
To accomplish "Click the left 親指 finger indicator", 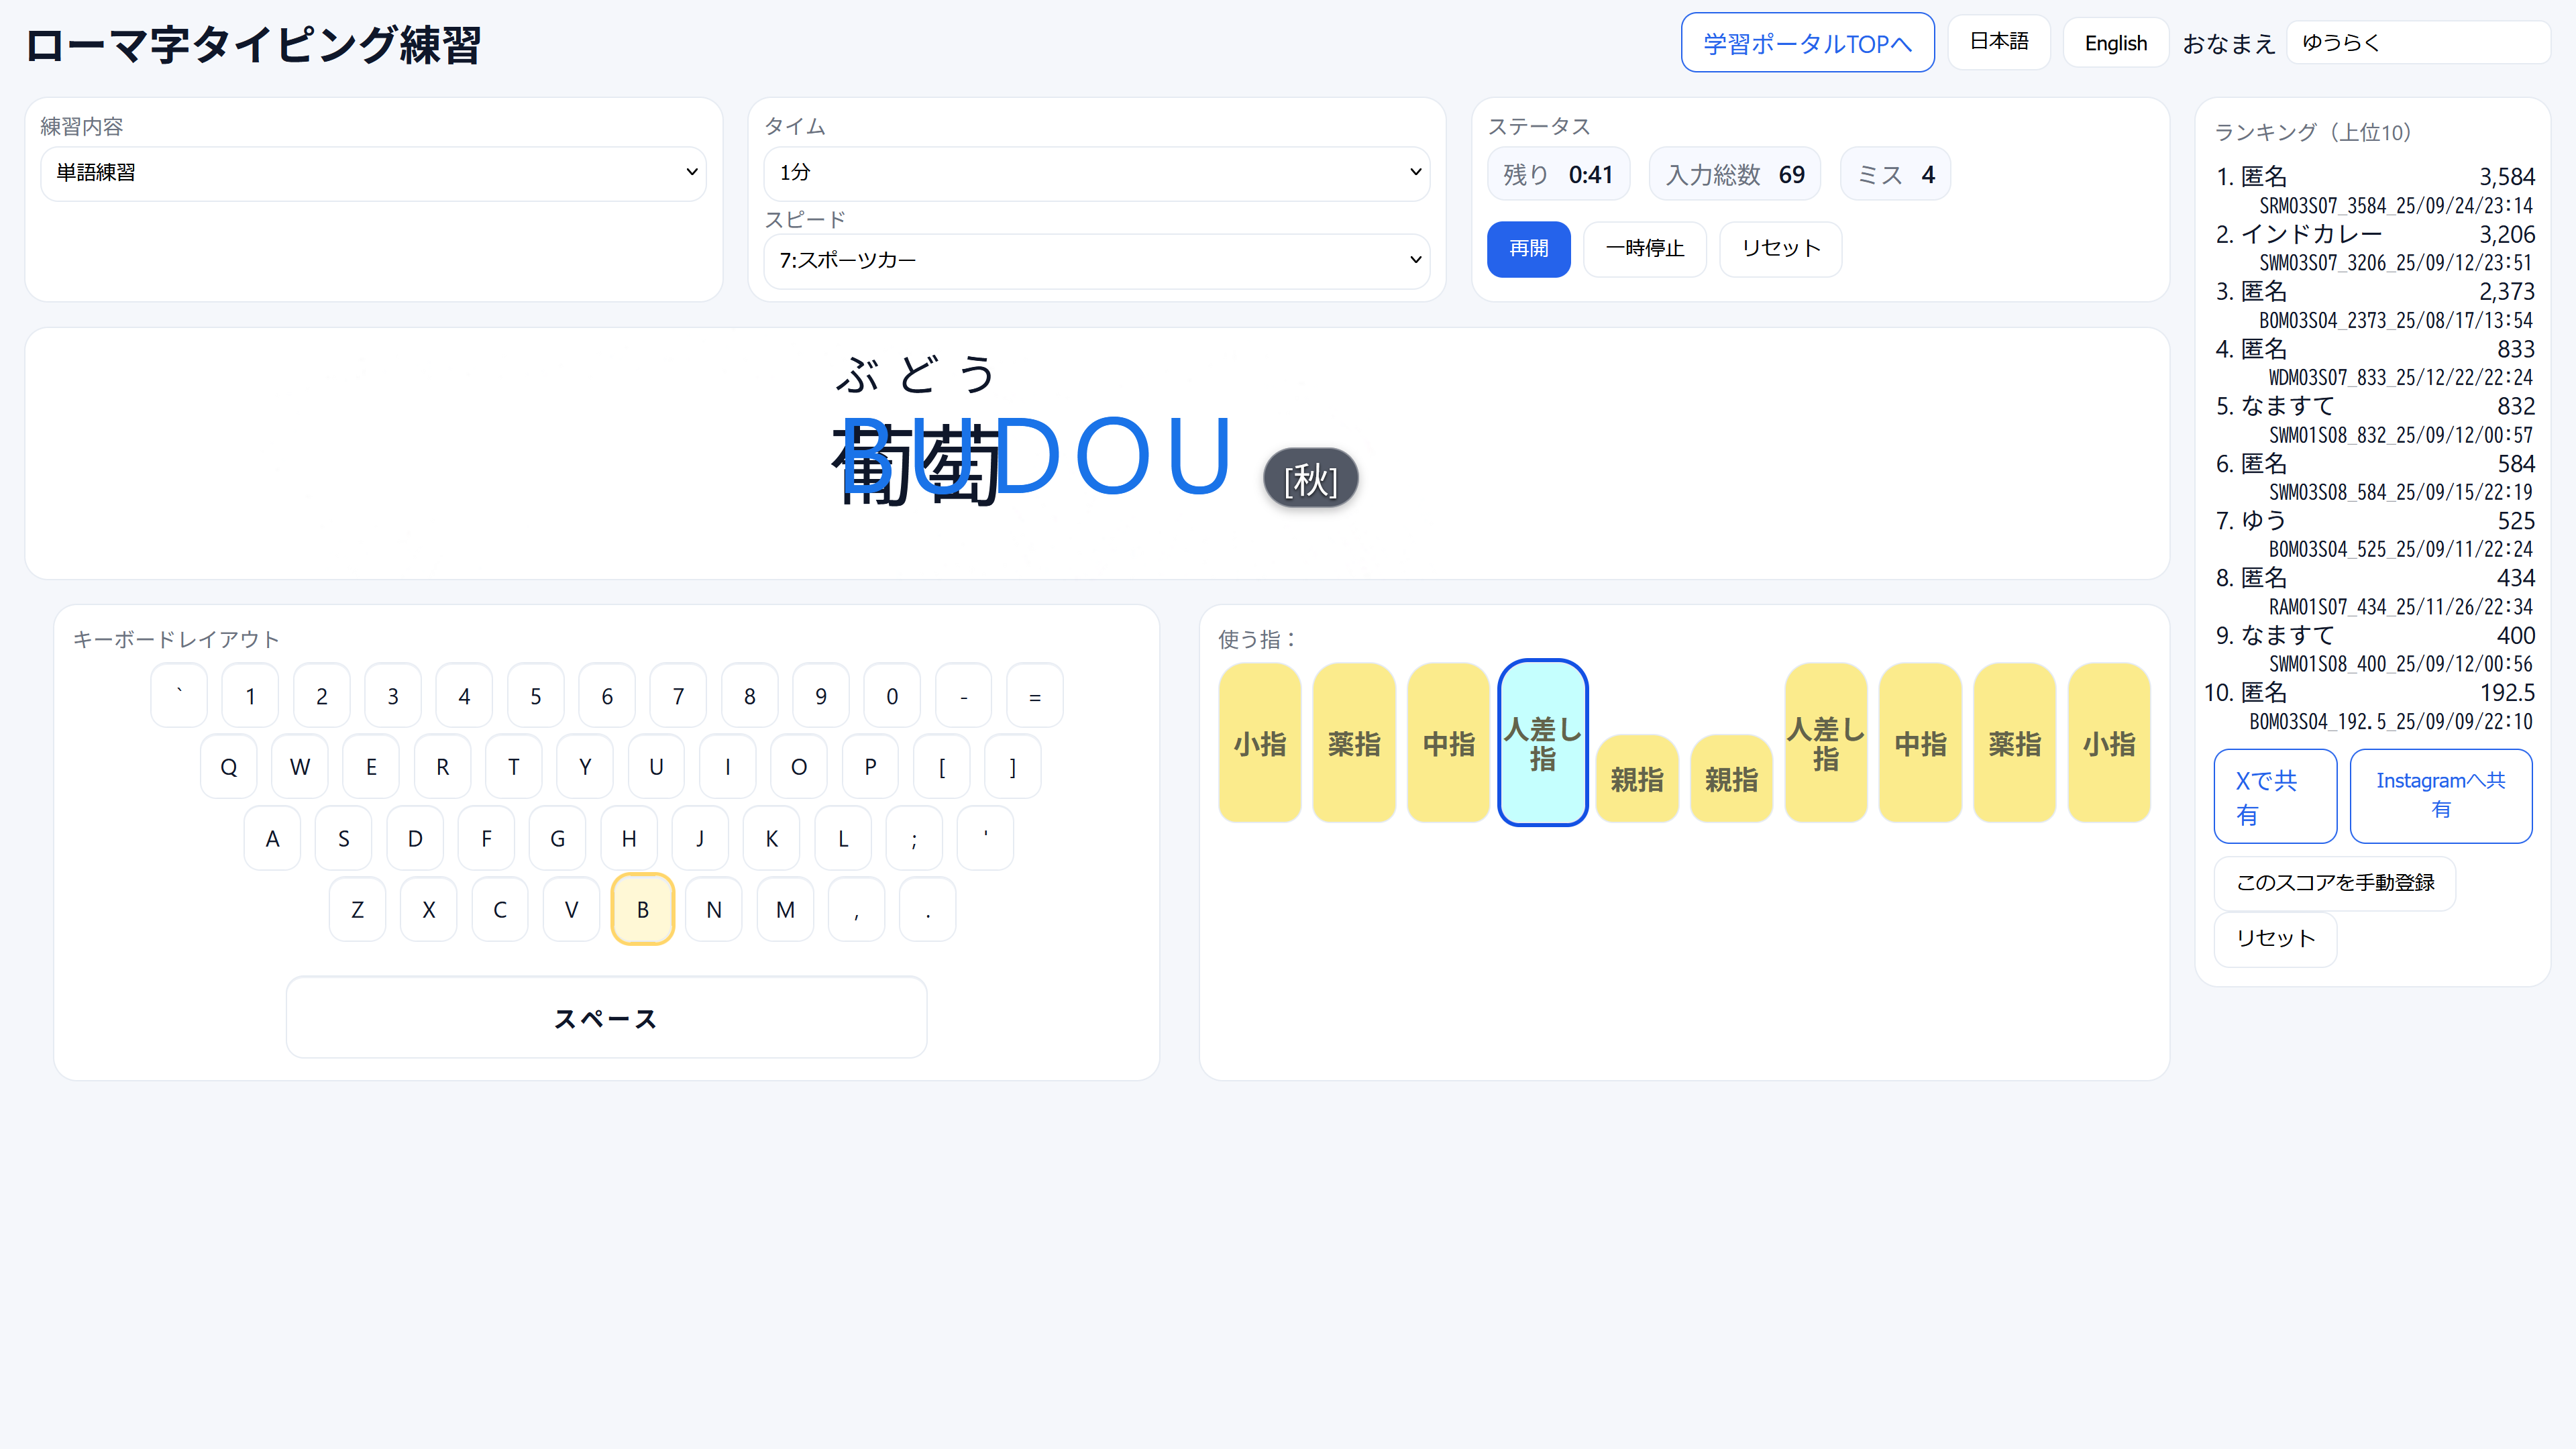I will pyautogui.click(x=1636, y=779).
